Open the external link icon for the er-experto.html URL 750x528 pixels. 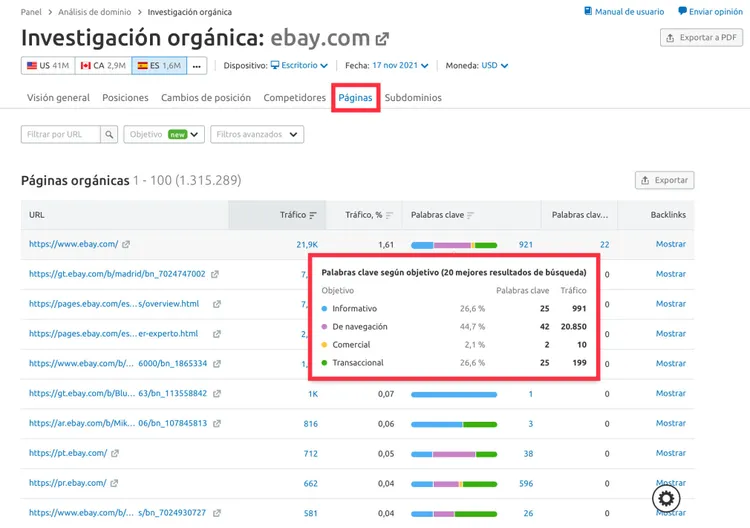[x=217, y=334]
